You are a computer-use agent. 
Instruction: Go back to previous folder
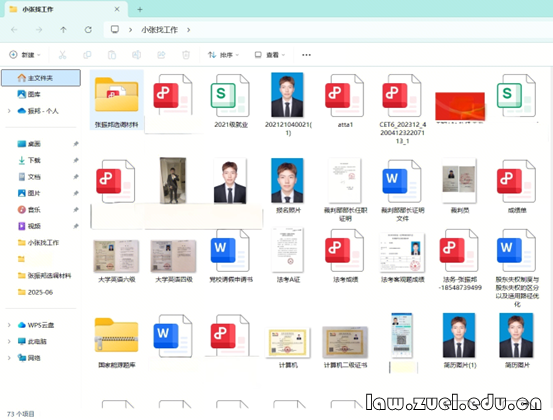click(x=14, y=30)
